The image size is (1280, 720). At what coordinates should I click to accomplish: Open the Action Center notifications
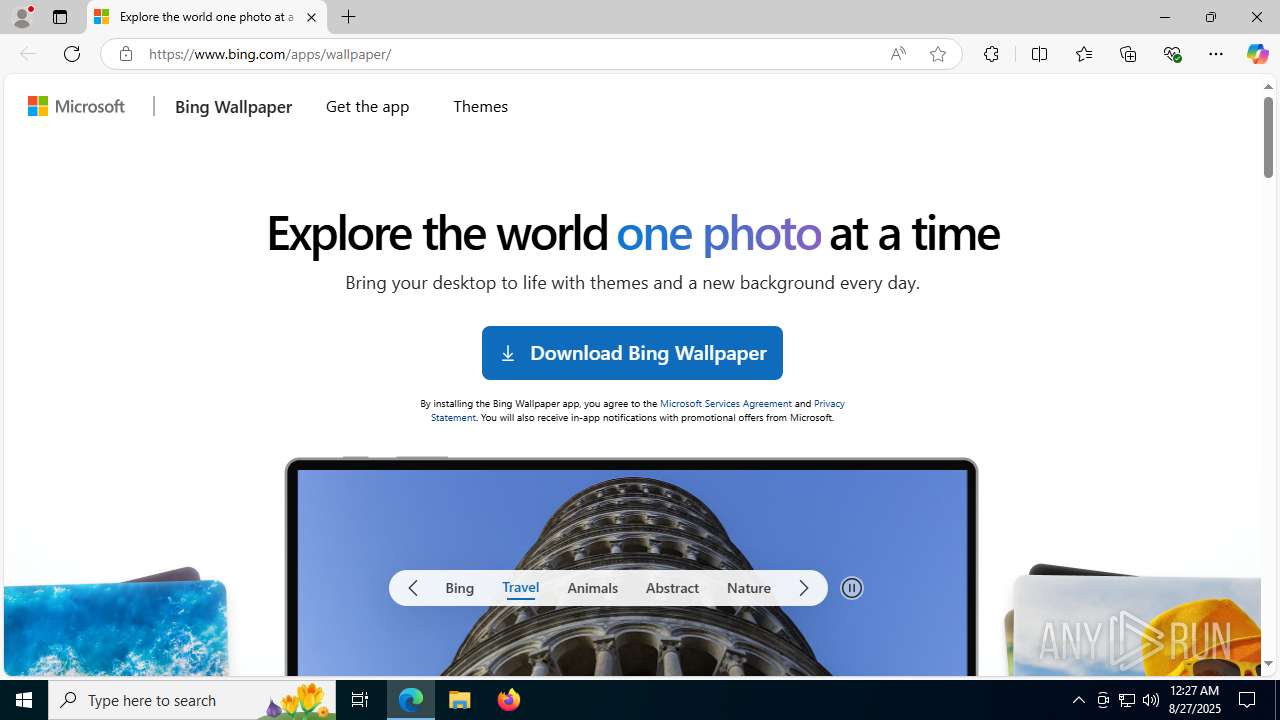[x=1248, y=700]
